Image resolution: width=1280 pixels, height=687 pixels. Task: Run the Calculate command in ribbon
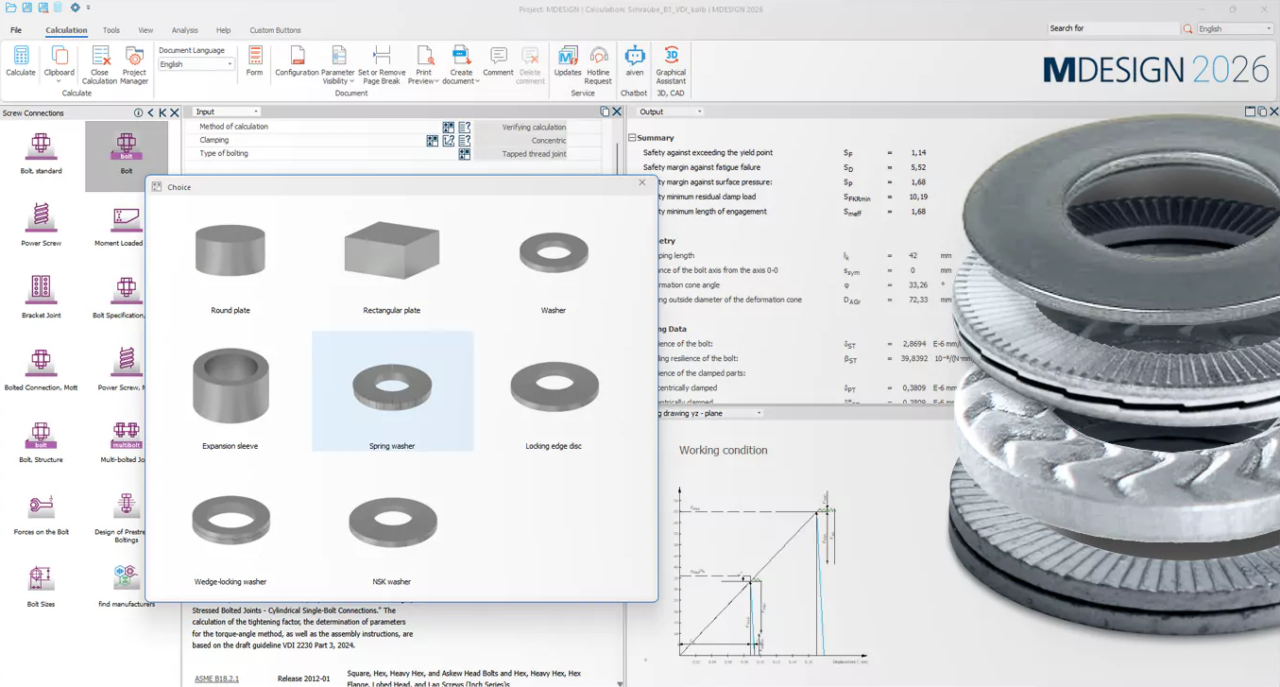tap(21, 62)
